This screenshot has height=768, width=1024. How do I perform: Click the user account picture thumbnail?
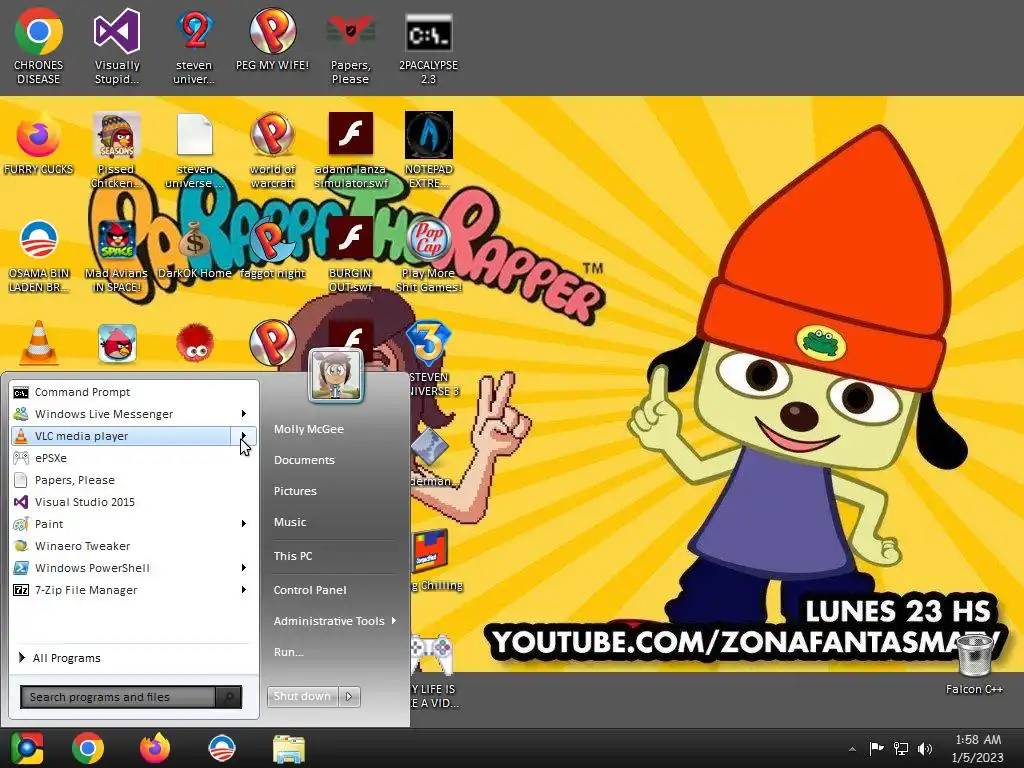pos(336,376)
